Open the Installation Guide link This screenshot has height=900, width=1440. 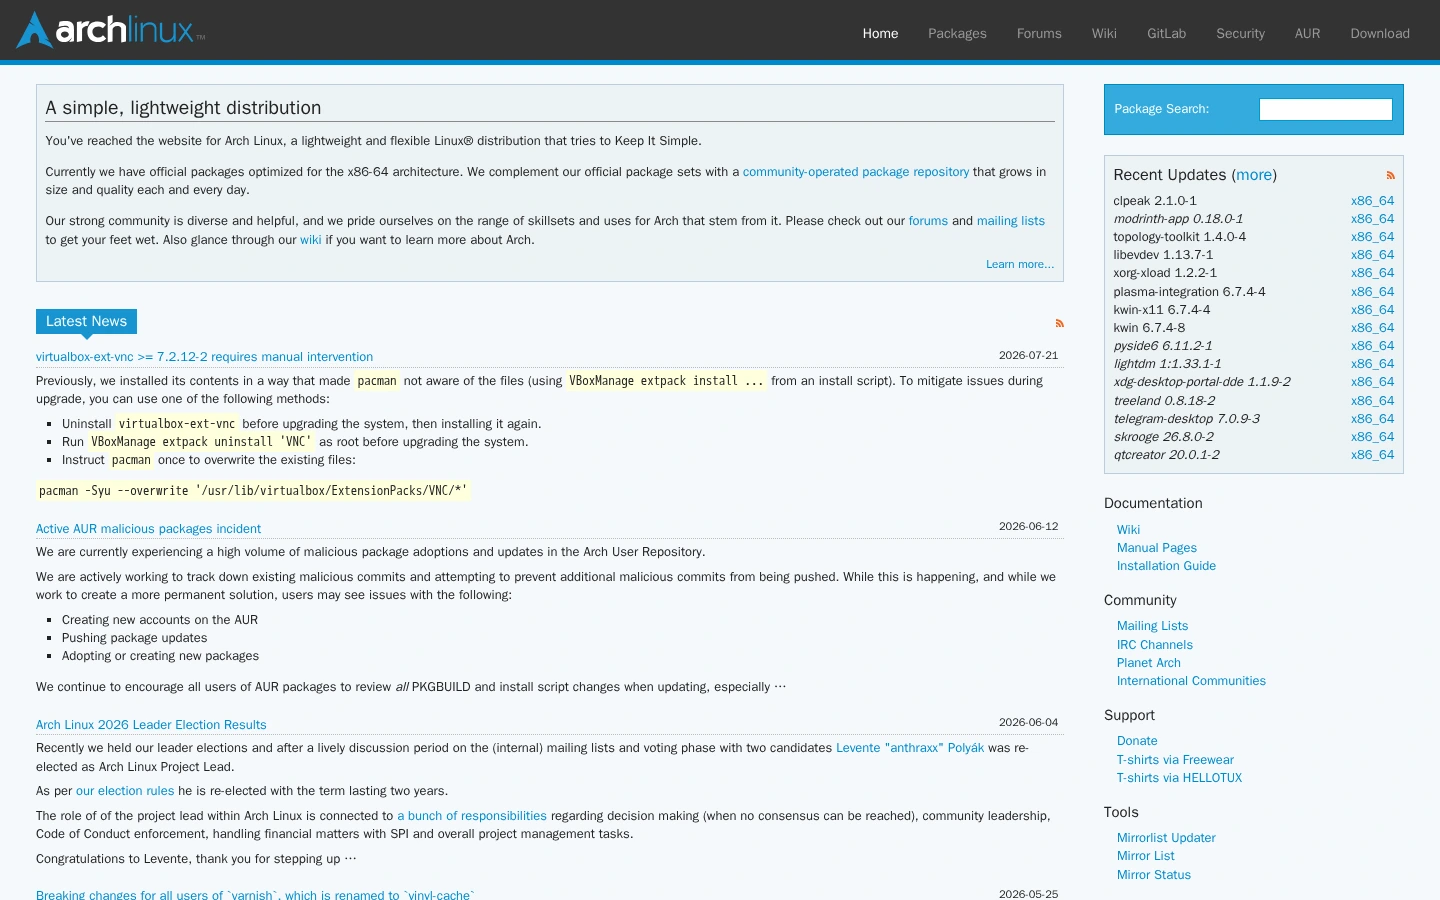[x=1166, y=566]
